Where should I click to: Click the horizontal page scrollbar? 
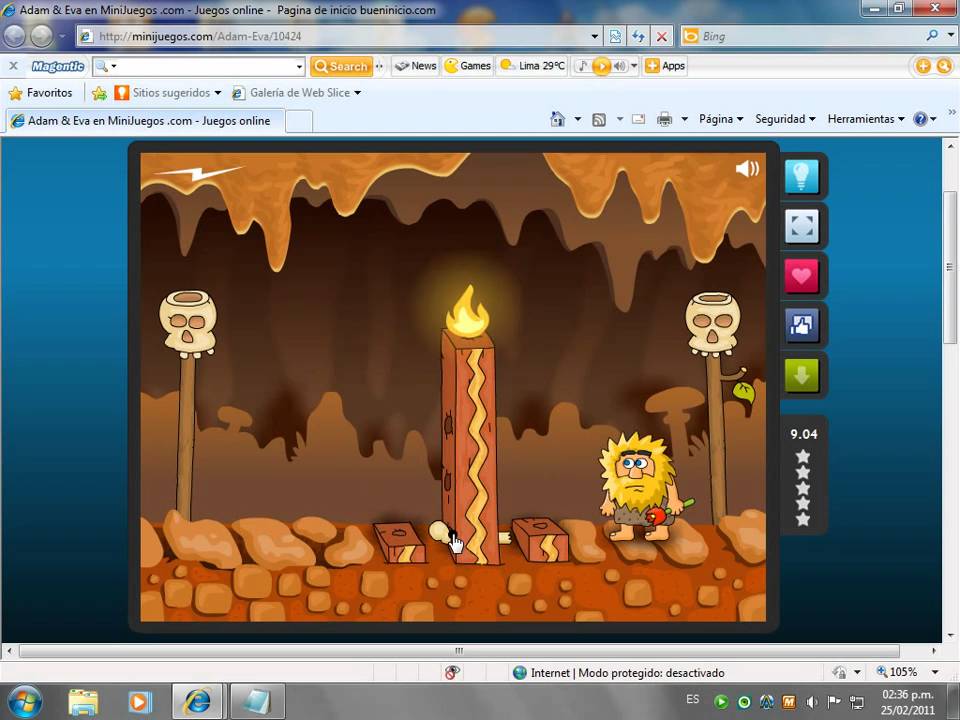click(x=459, y=650)
